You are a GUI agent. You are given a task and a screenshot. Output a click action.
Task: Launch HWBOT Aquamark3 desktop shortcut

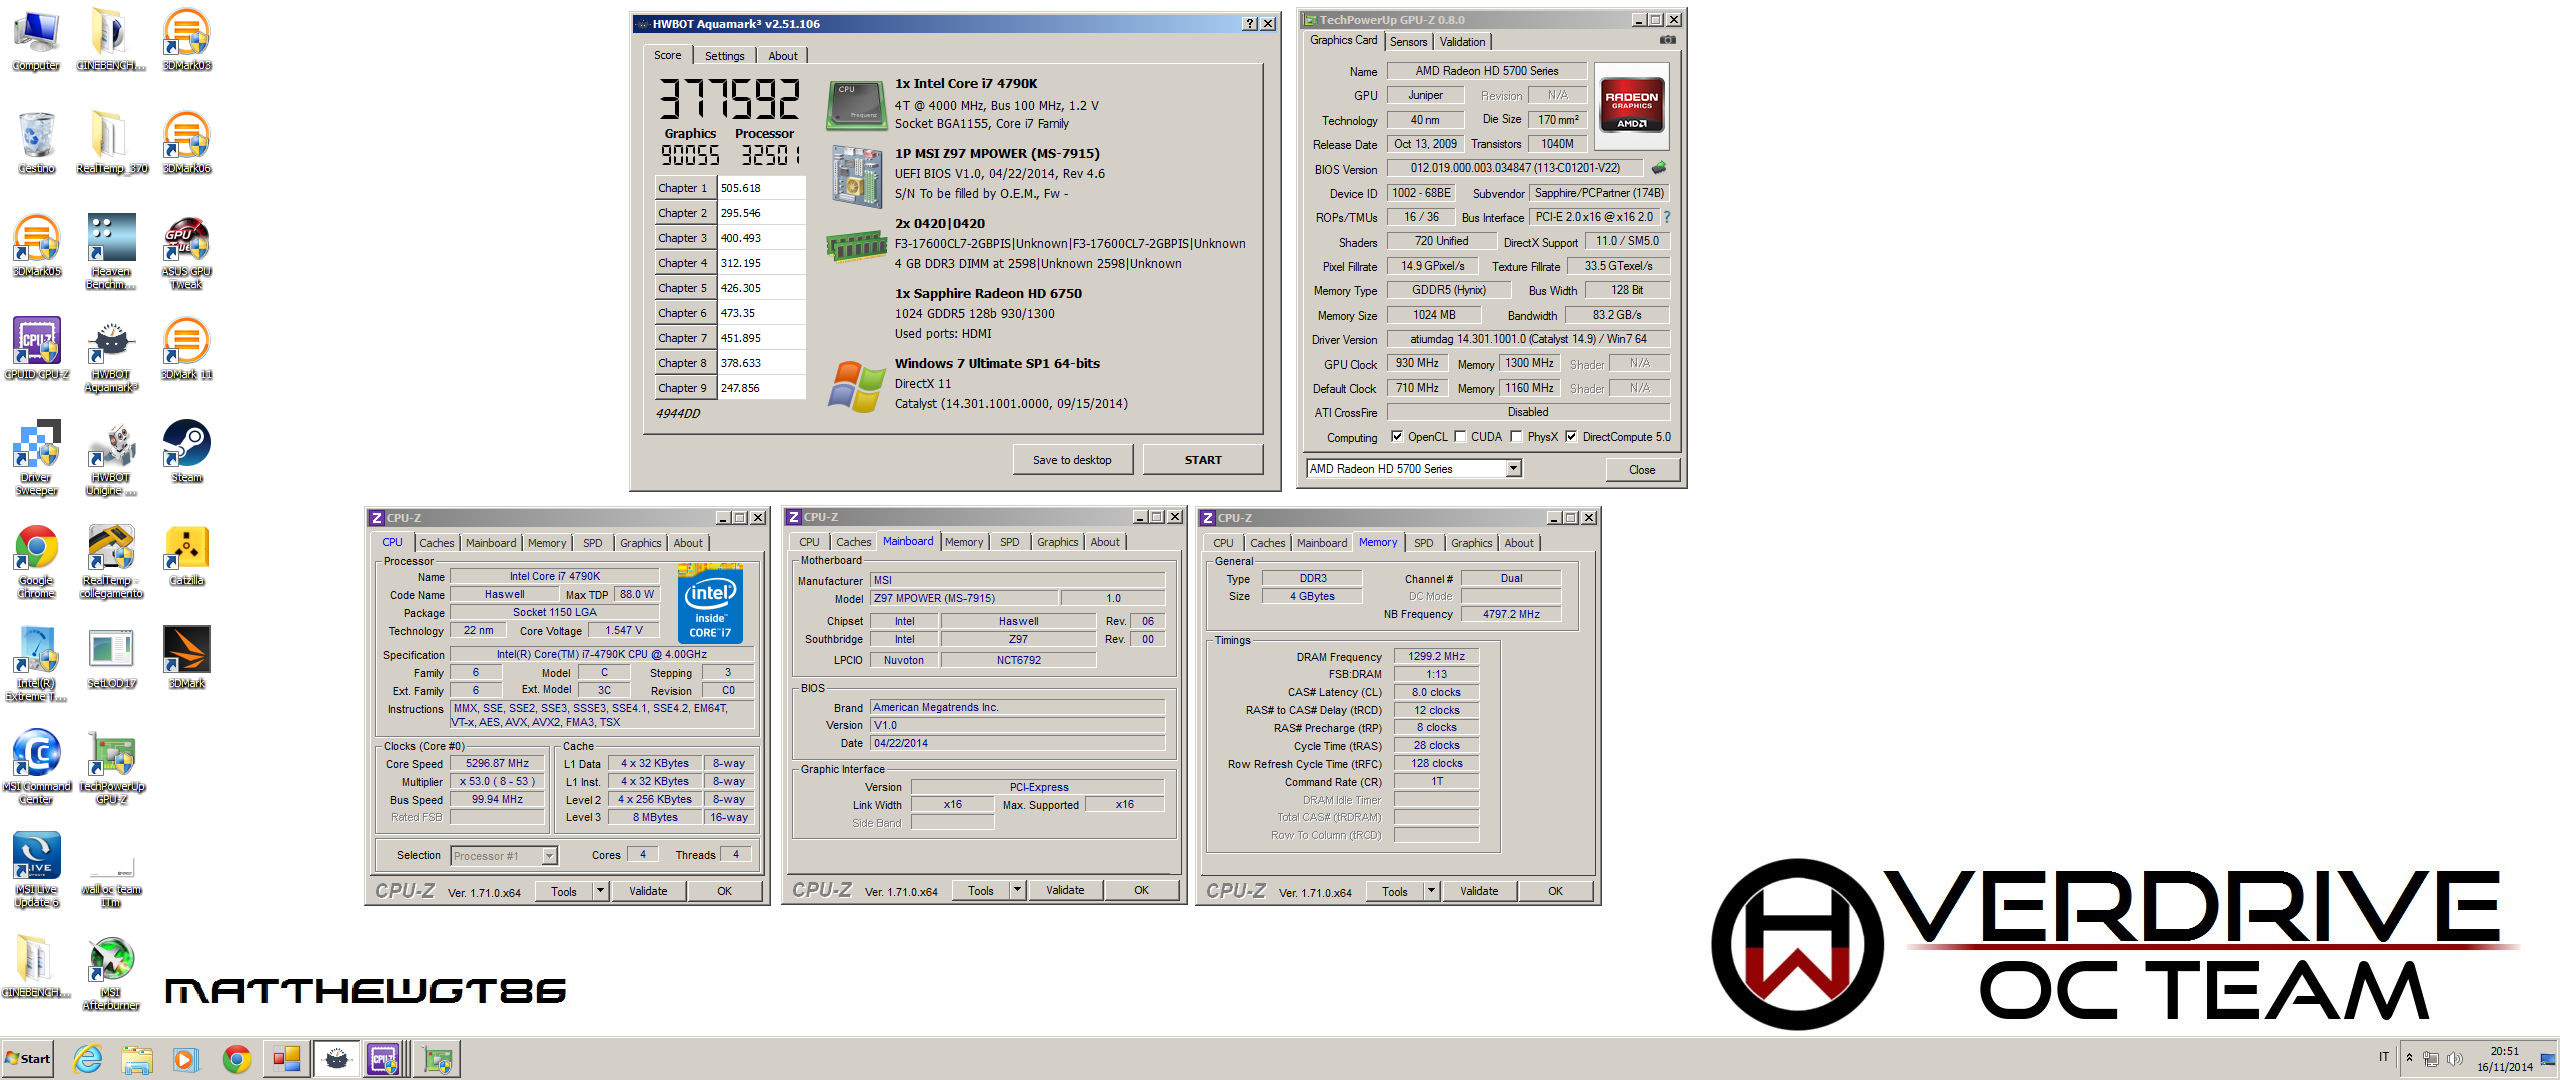(x=111, y=355)
